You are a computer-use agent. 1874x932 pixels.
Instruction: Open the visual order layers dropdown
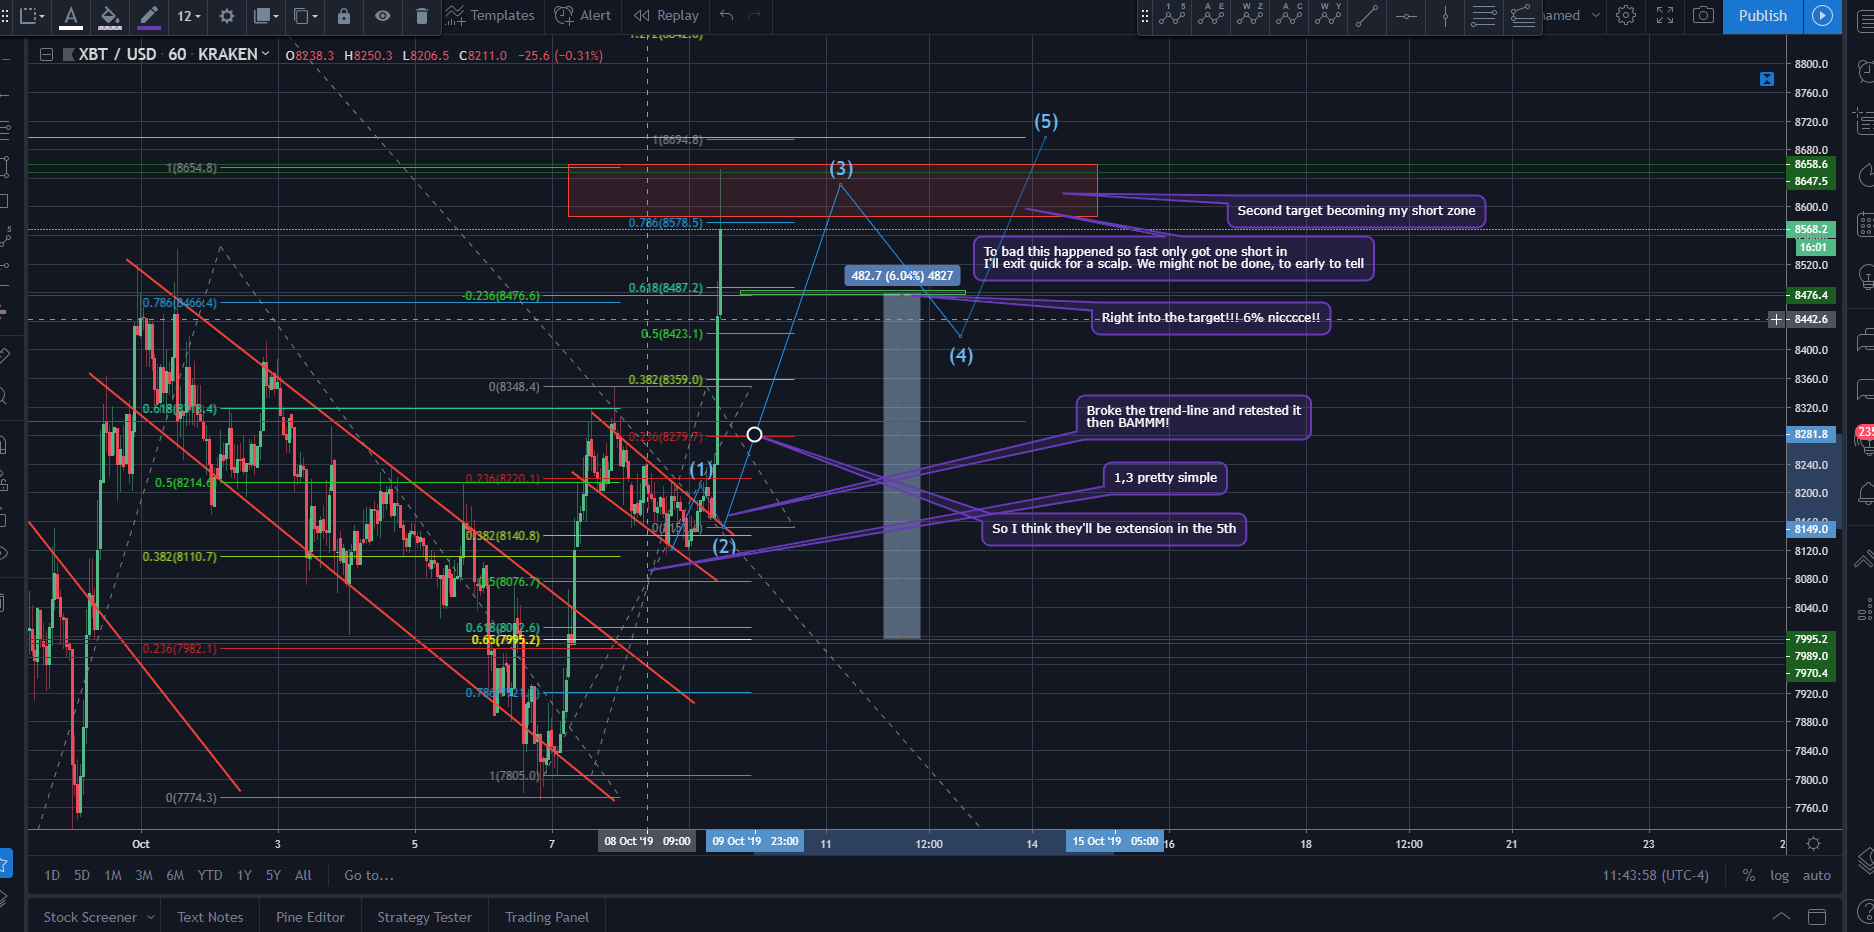coord(266,16)
